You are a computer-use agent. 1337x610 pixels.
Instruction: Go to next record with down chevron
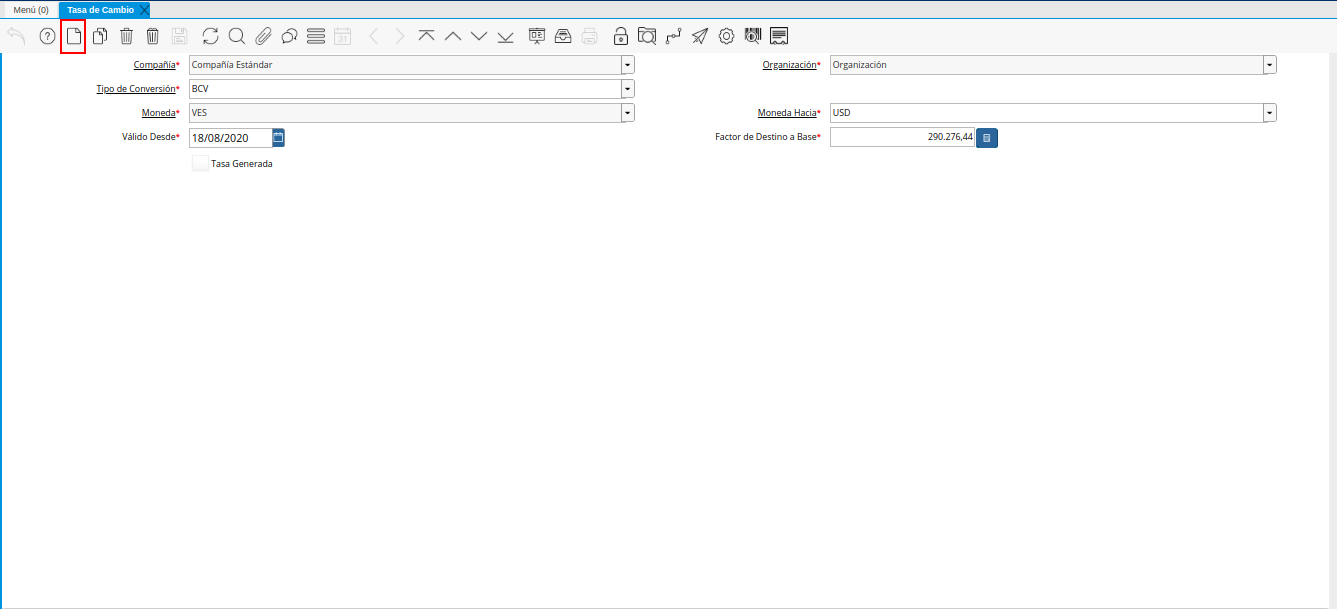[479, 37]
